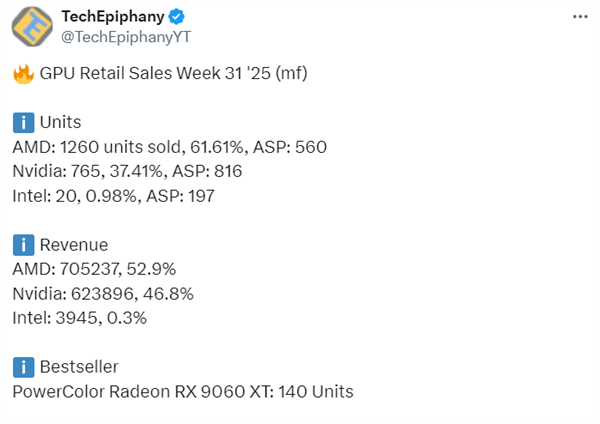Image resolution: width=600 pixels, height=424 pixels.
Task: Click the AMD 1260 units sold line
Action: 169,147
